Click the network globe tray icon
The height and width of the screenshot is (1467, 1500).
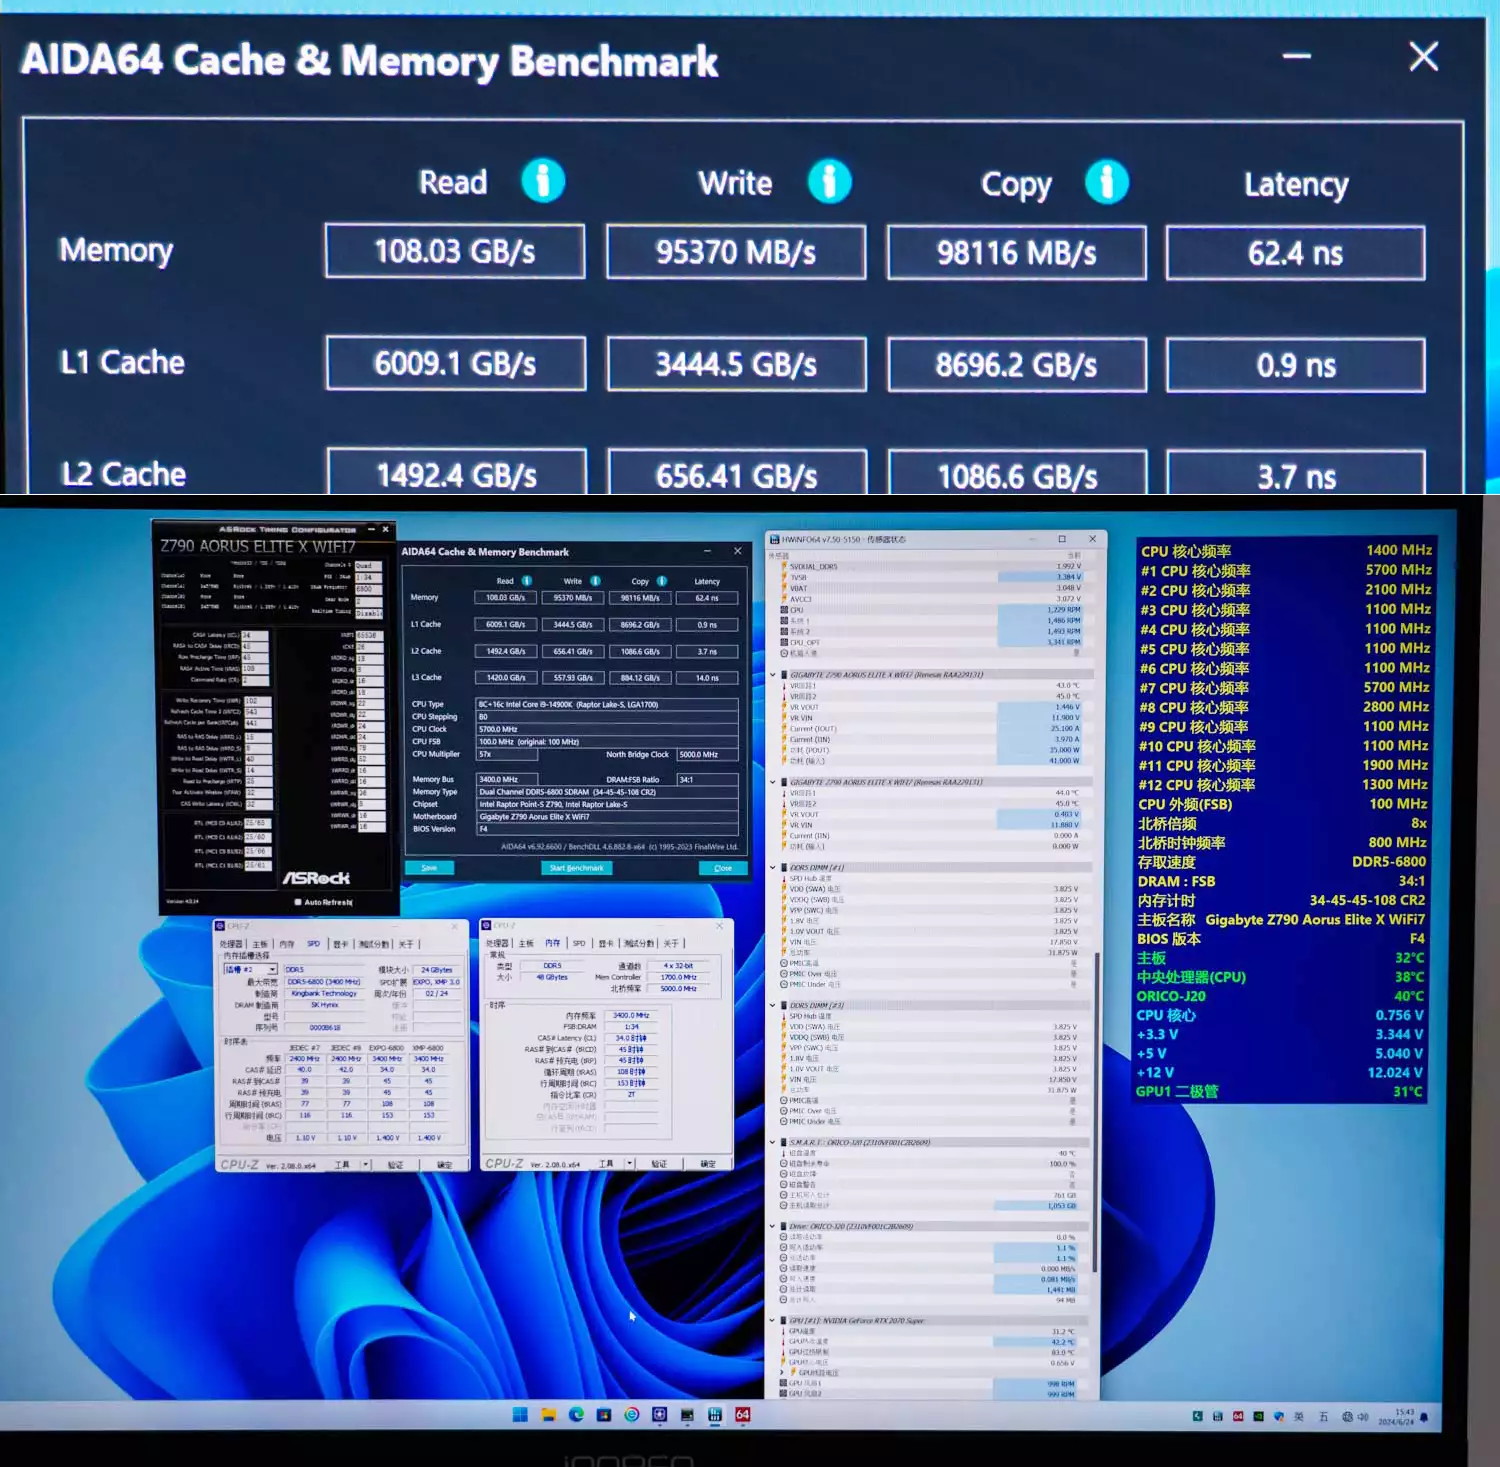tap(1347, 1417)
